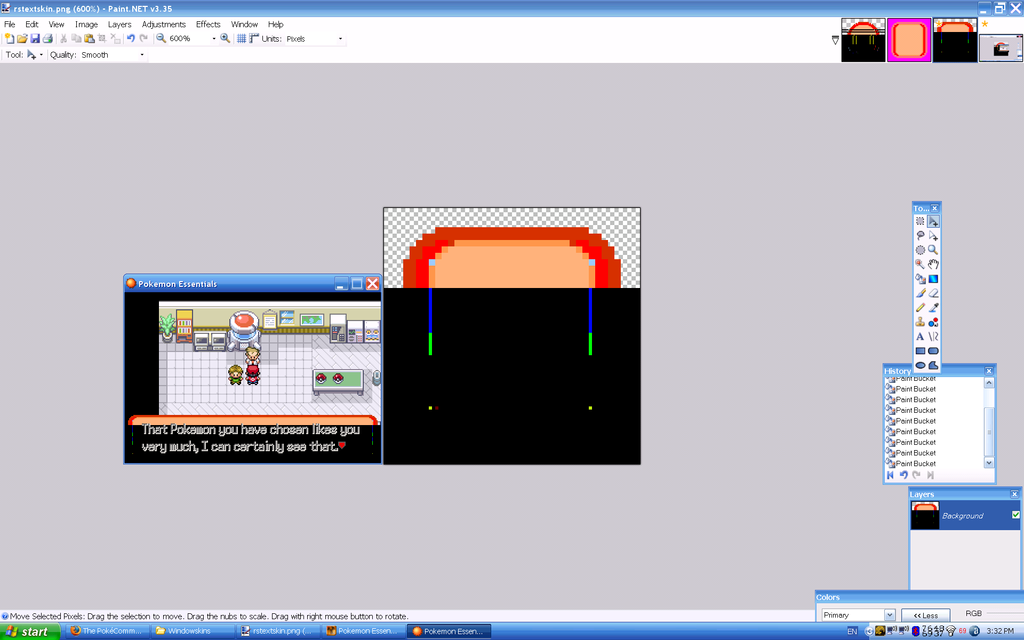Open the Edit menu
Image resolution: width=1024 pixels, height=640 pixels.
[x=31, y=24]
